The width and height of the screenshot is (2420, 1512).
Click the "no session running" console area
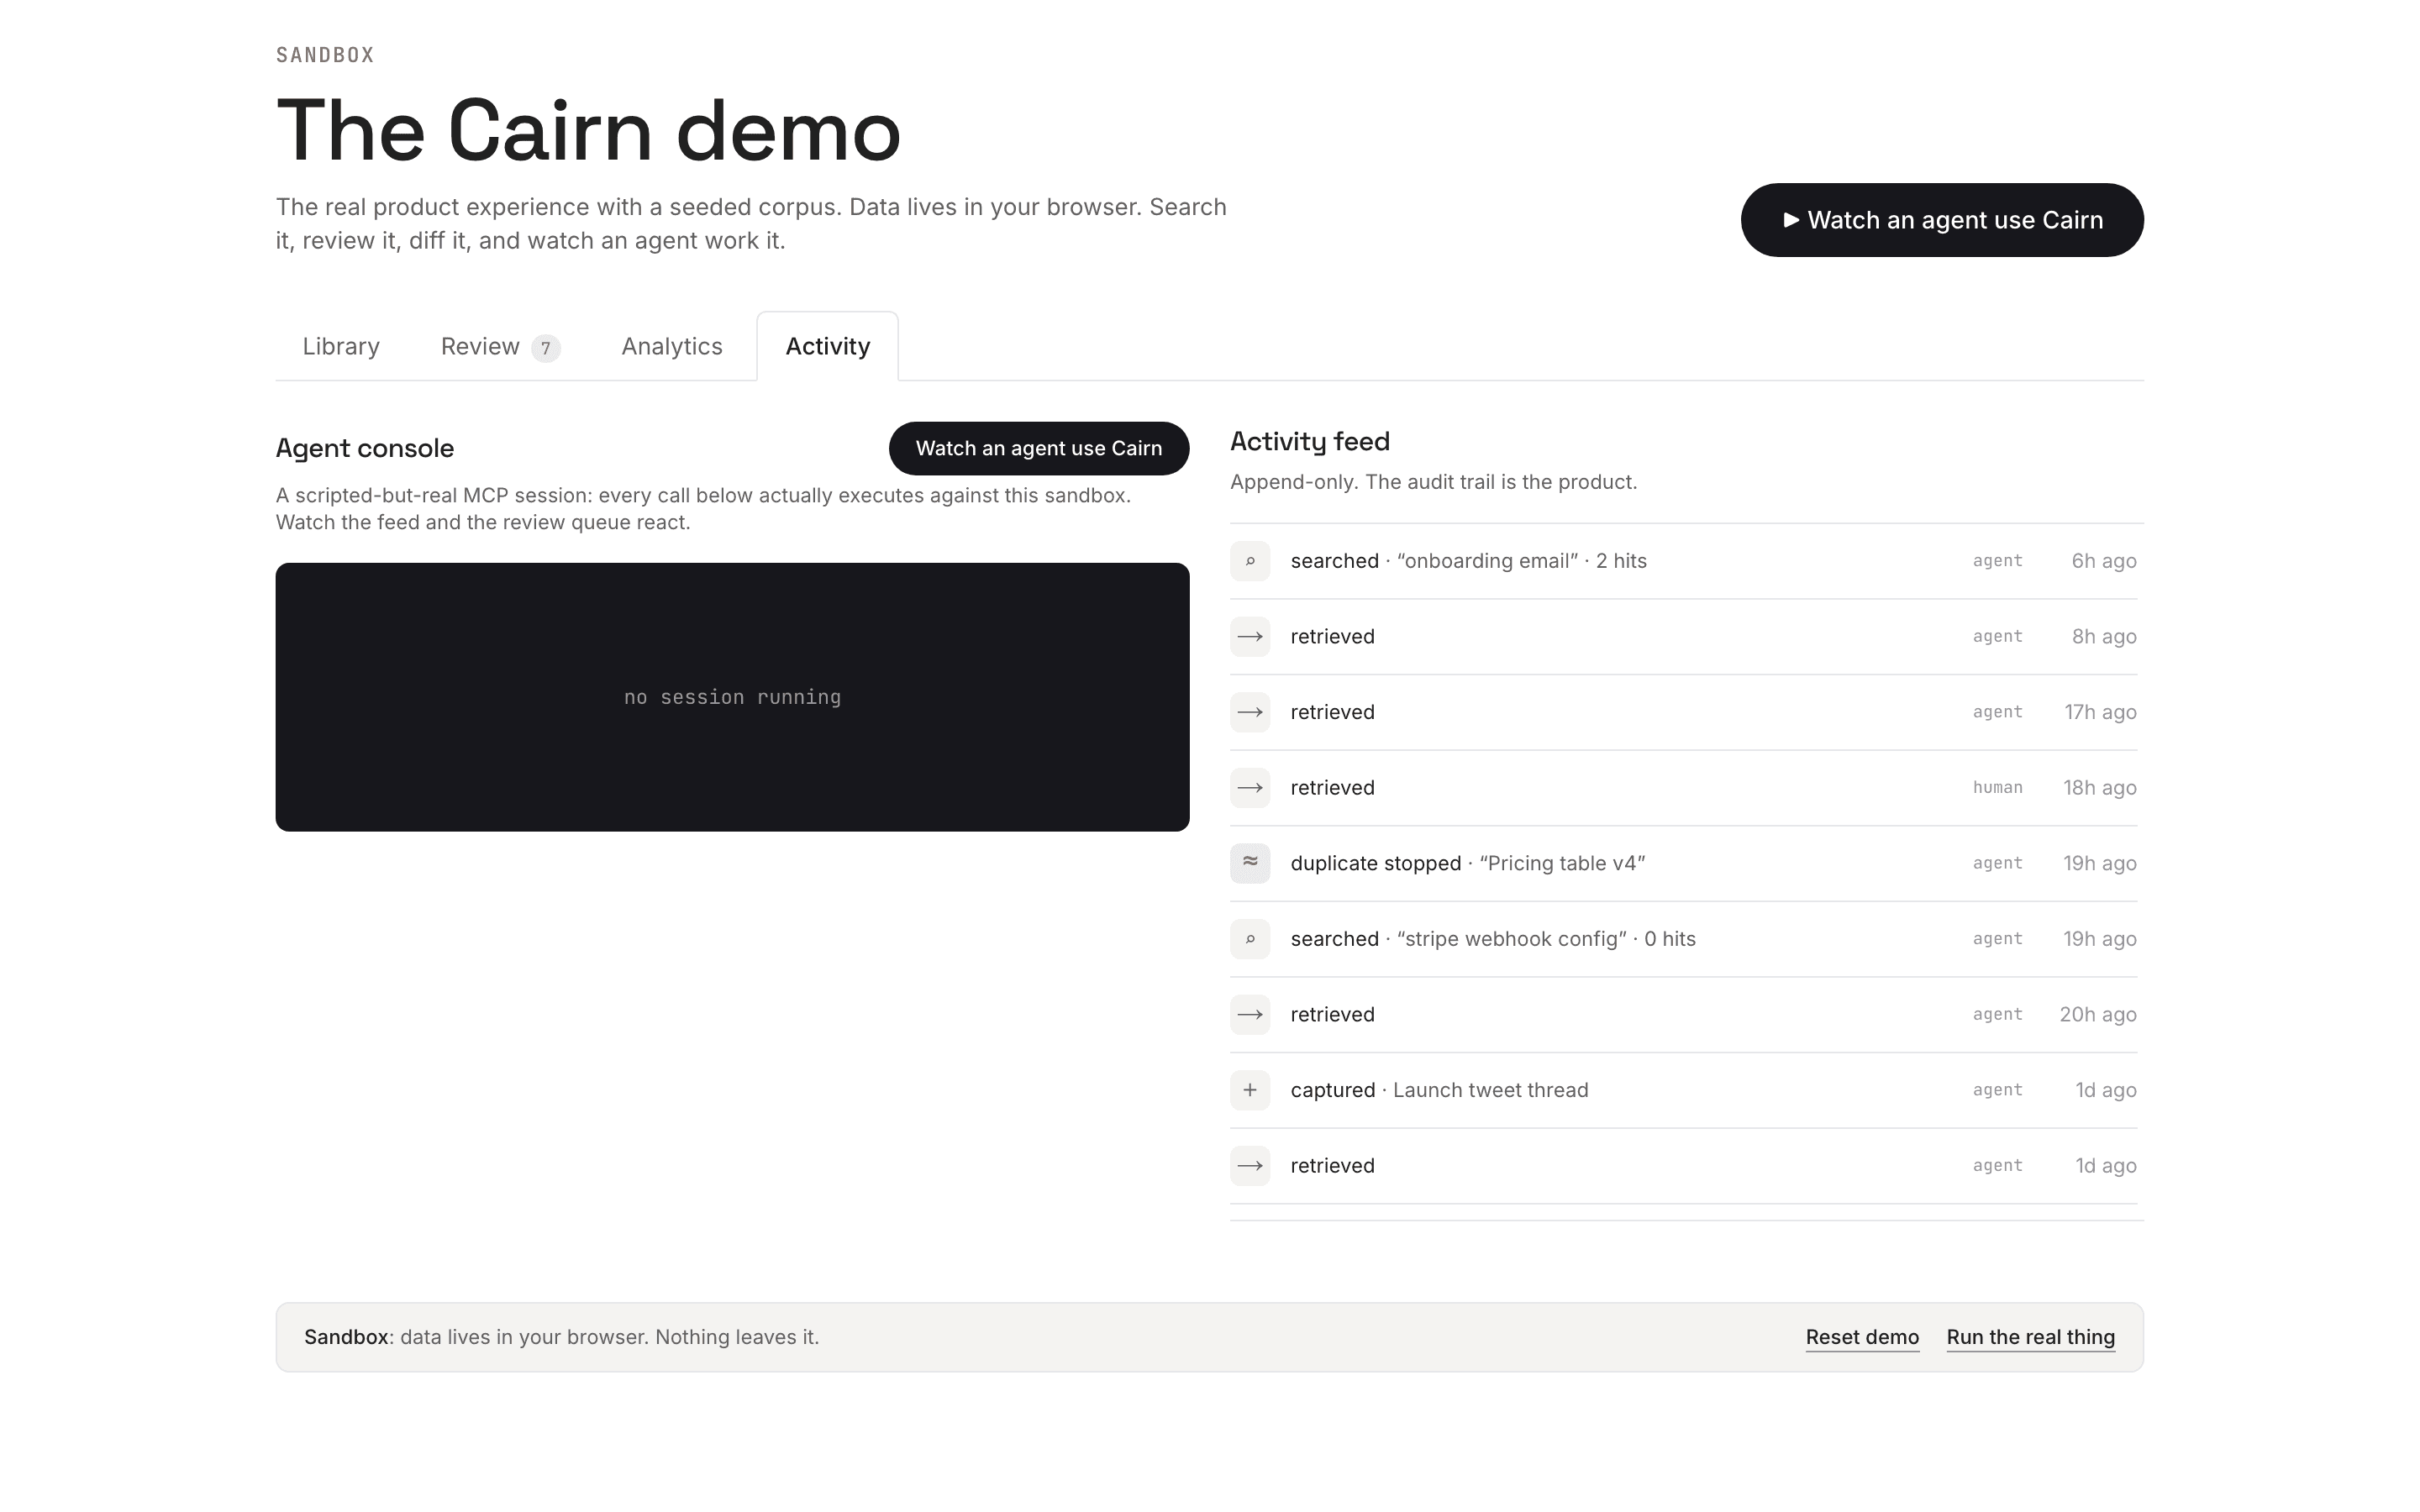coord(732,697)
